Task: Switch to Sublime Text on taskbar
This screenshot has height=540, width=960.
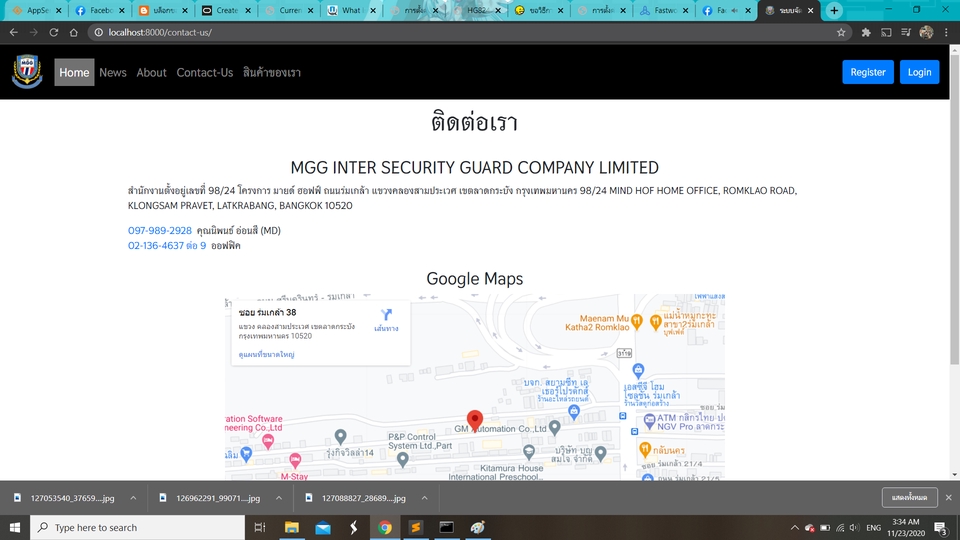Action: pyautogui.click(x=416, y=527)
